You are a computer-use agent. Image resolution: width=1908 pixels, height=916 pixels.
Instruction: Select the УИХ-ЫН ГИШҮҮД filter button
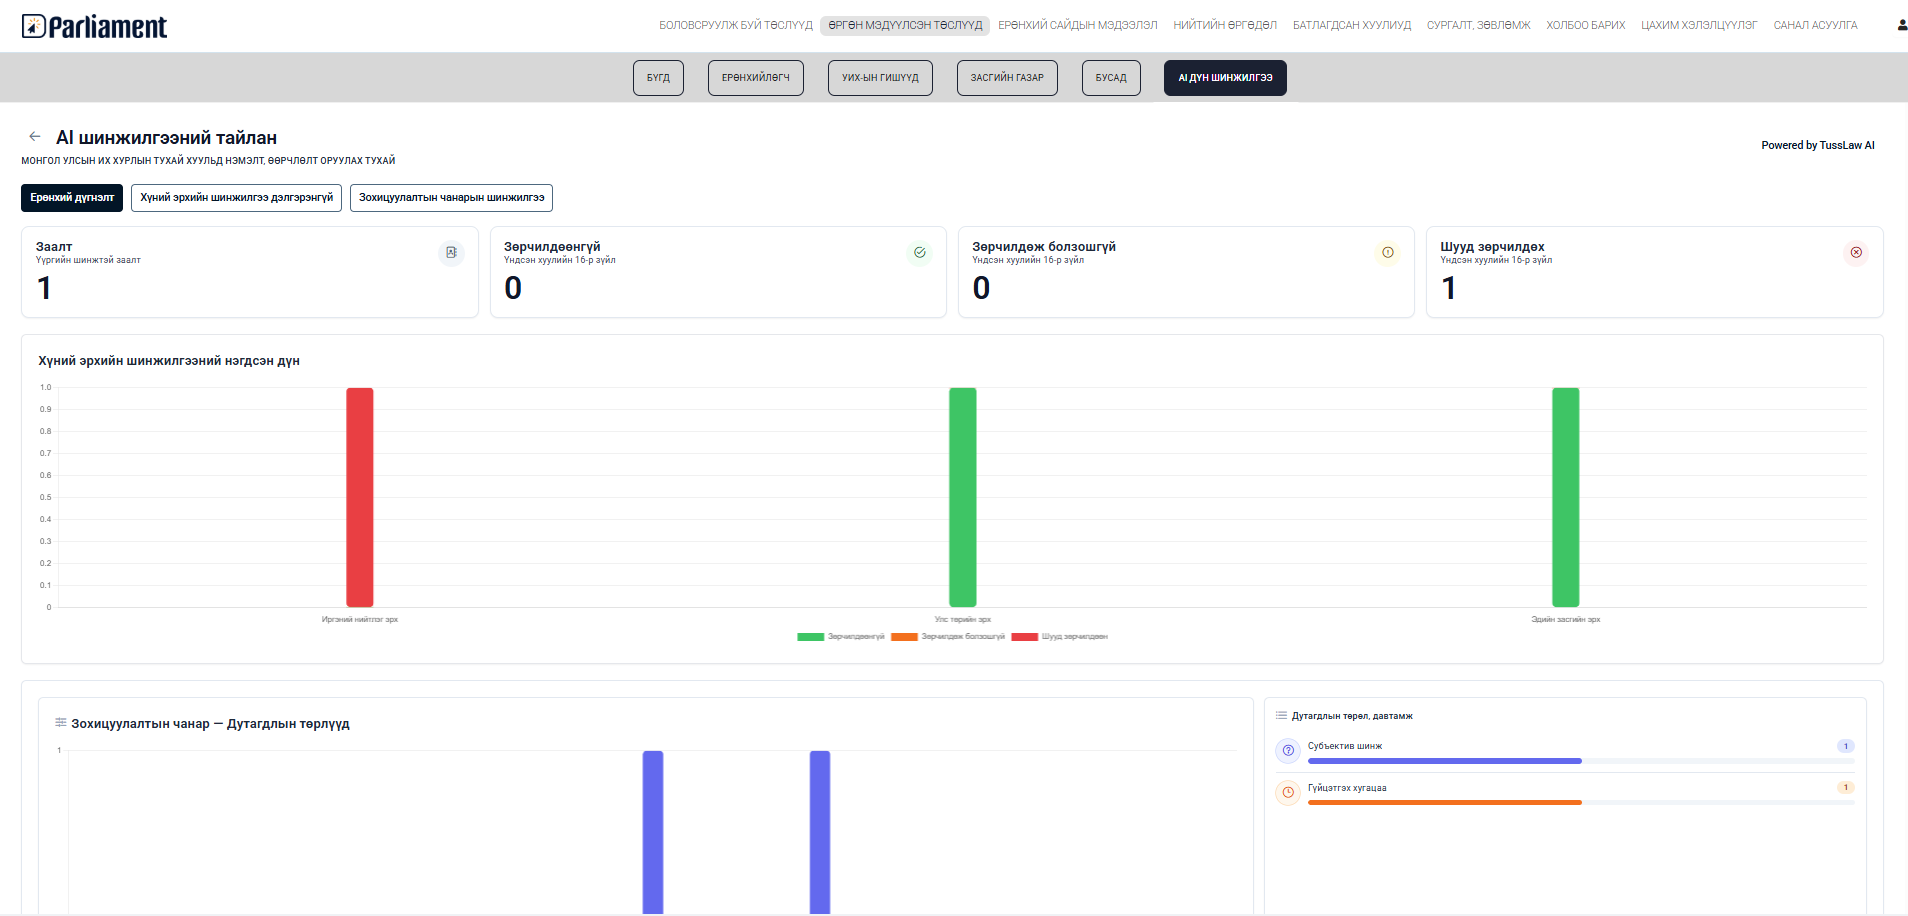(x=880, y=78)
